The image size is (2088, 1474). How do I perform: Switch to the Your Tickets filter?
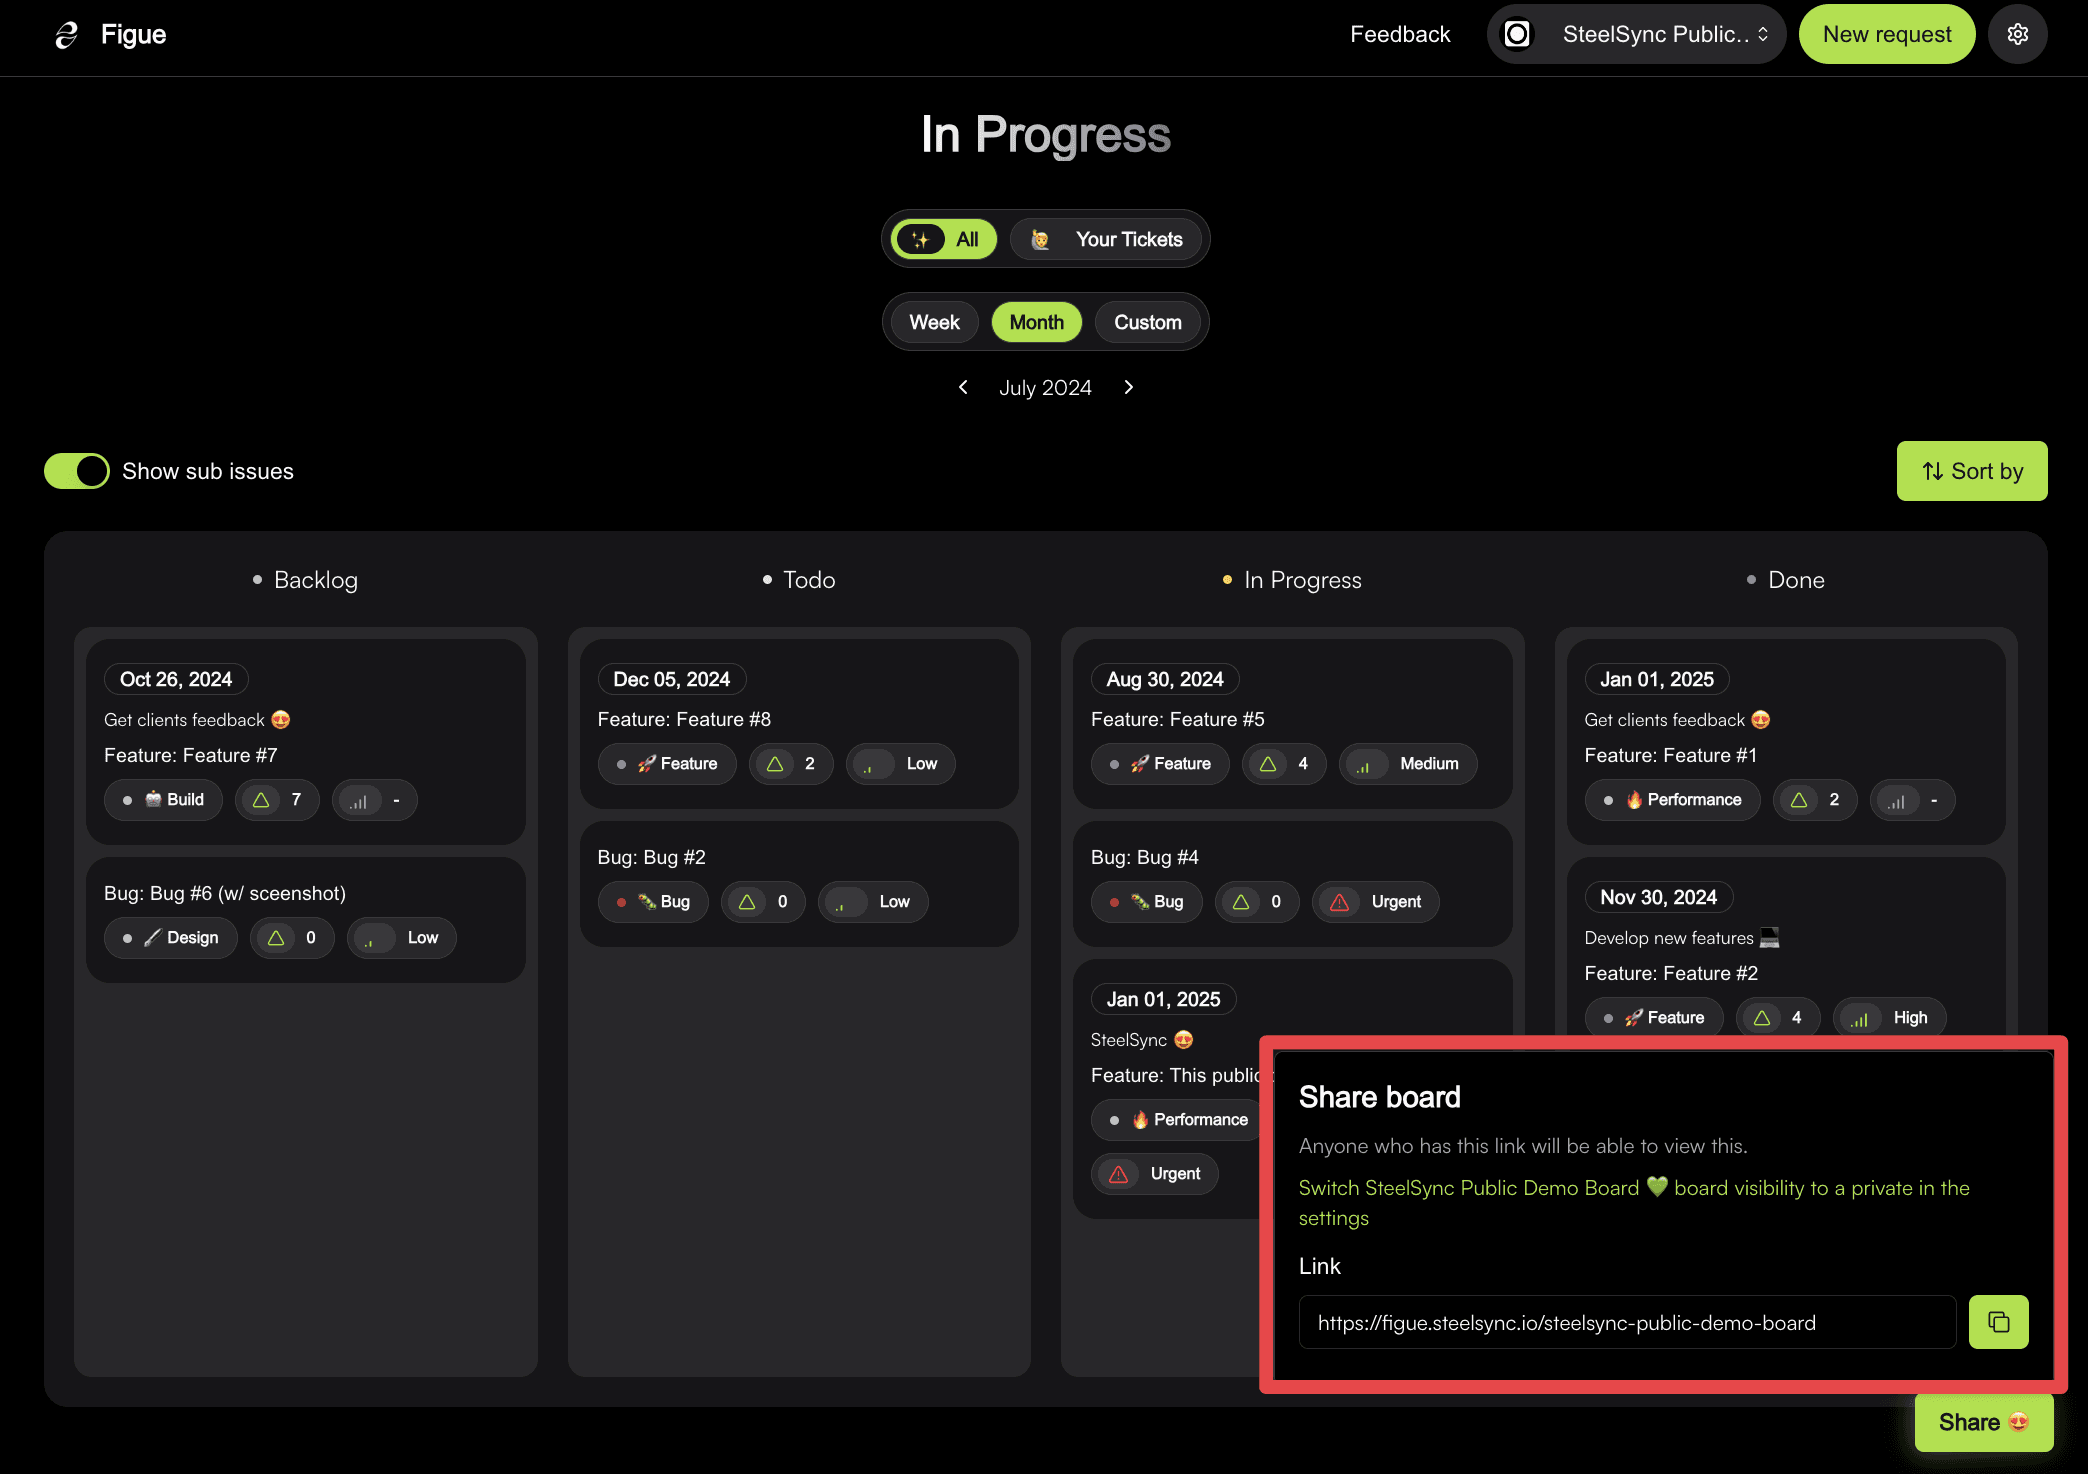click(1106, 239)
